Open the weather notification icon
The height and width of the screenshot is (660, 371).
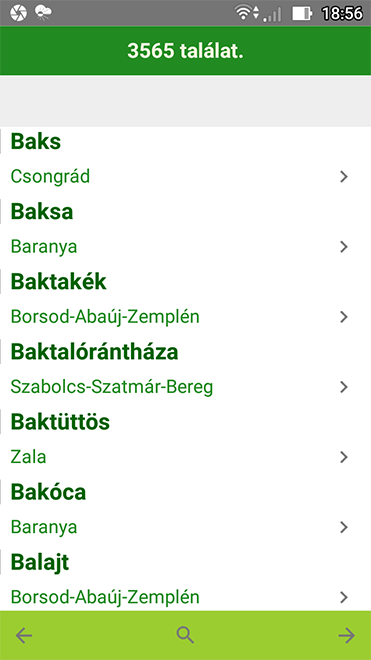[43, 13]
